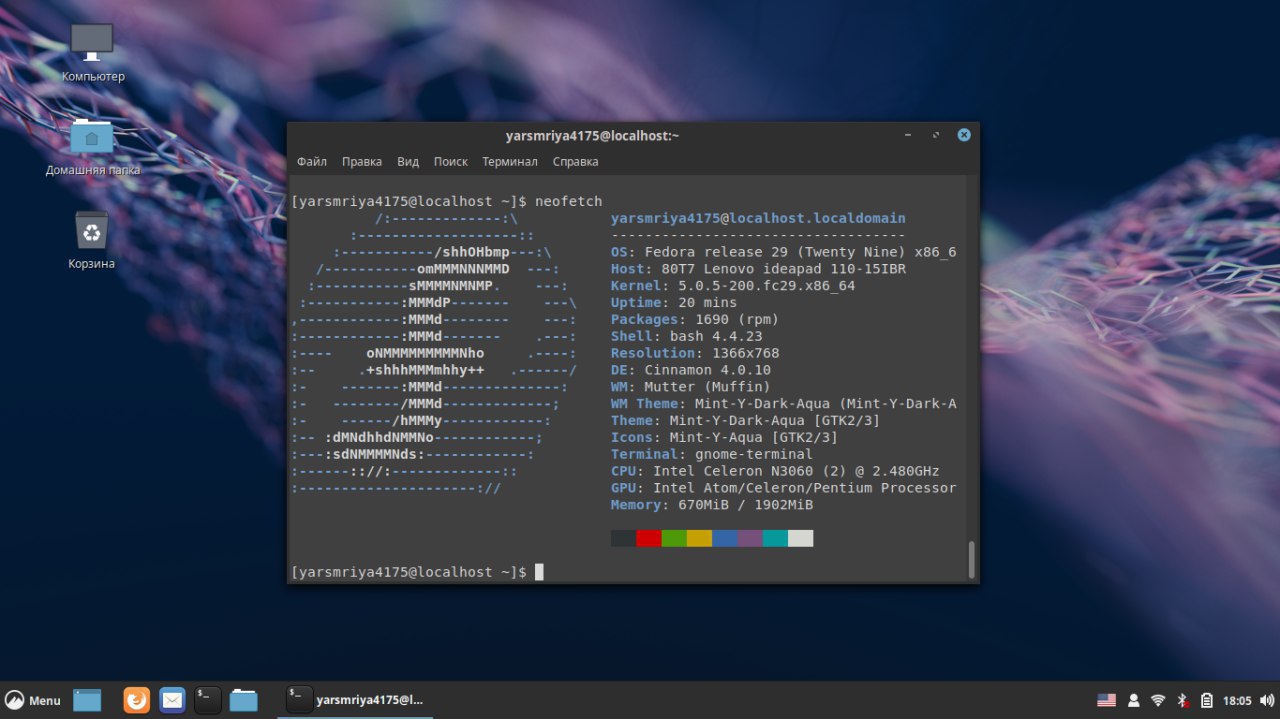Click yarsmriya4175@localhost.localdomain header text

[758, 218]
